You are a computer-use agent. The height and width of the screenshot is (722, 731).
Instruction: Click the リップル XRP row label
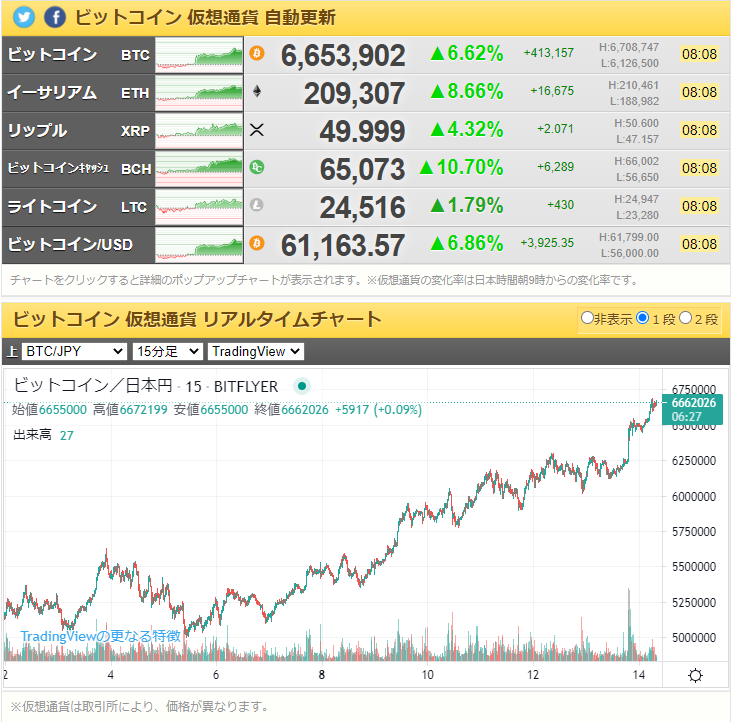point(78,131)
